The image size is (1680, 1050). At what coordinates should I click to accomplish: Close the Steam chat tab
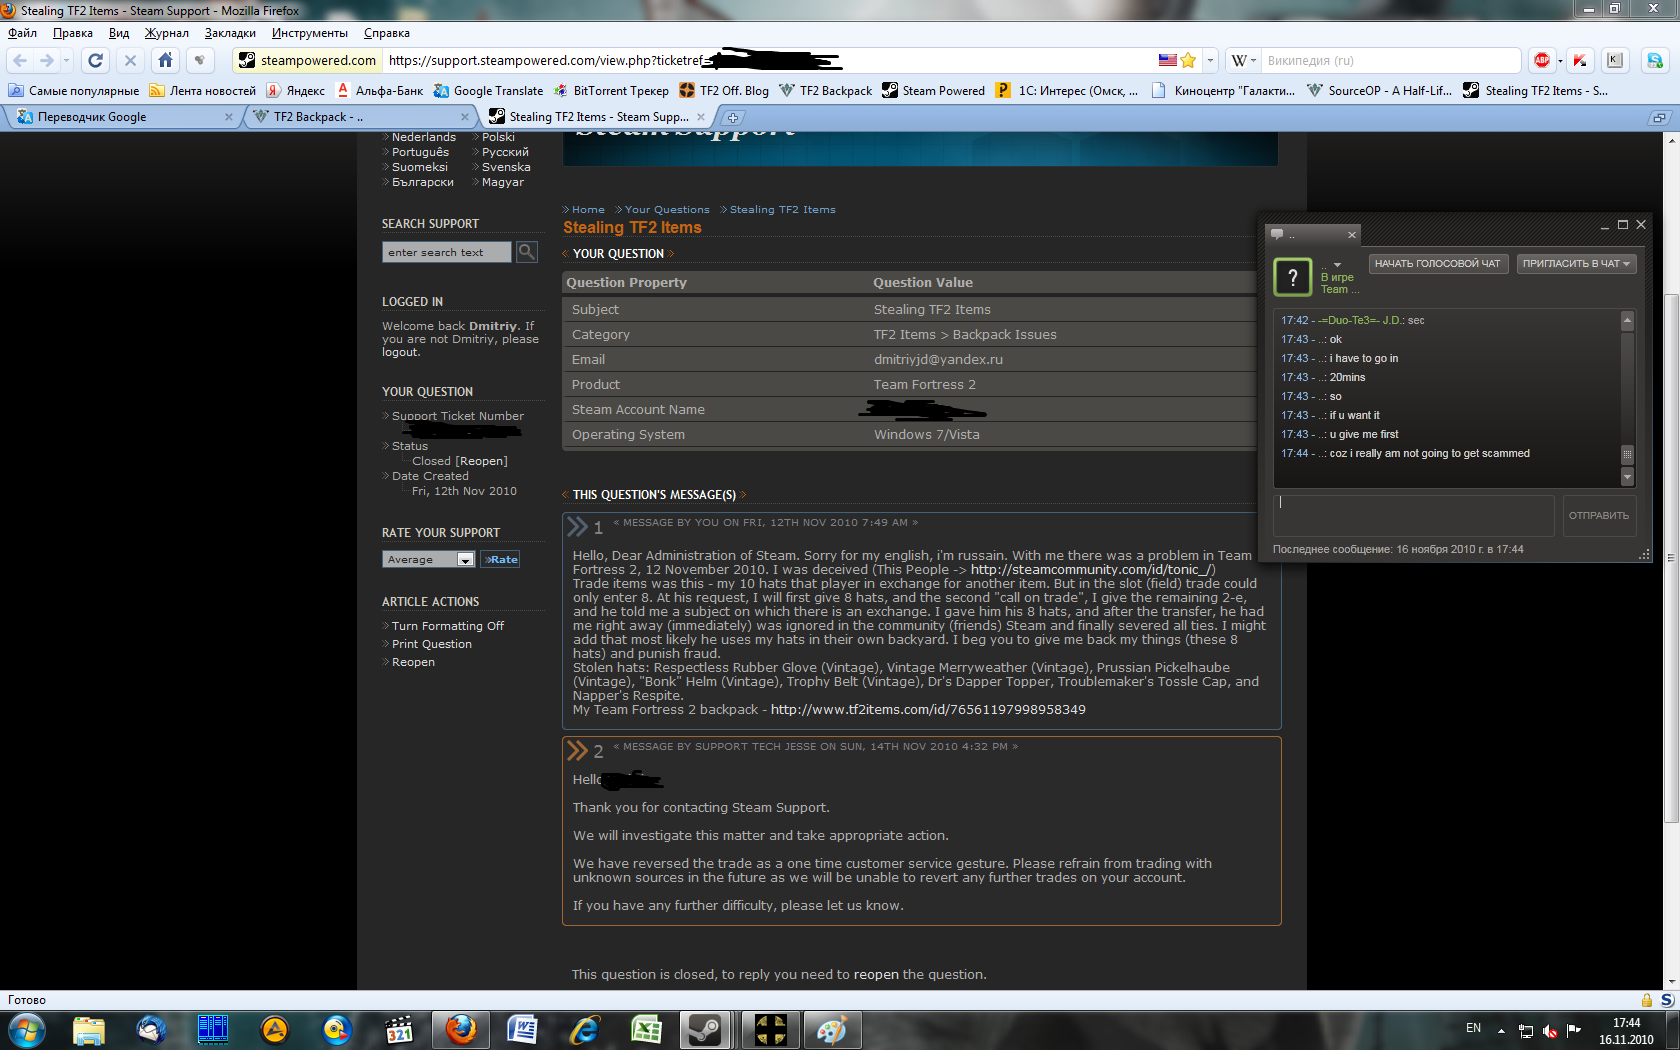[x=1352, y=235]
